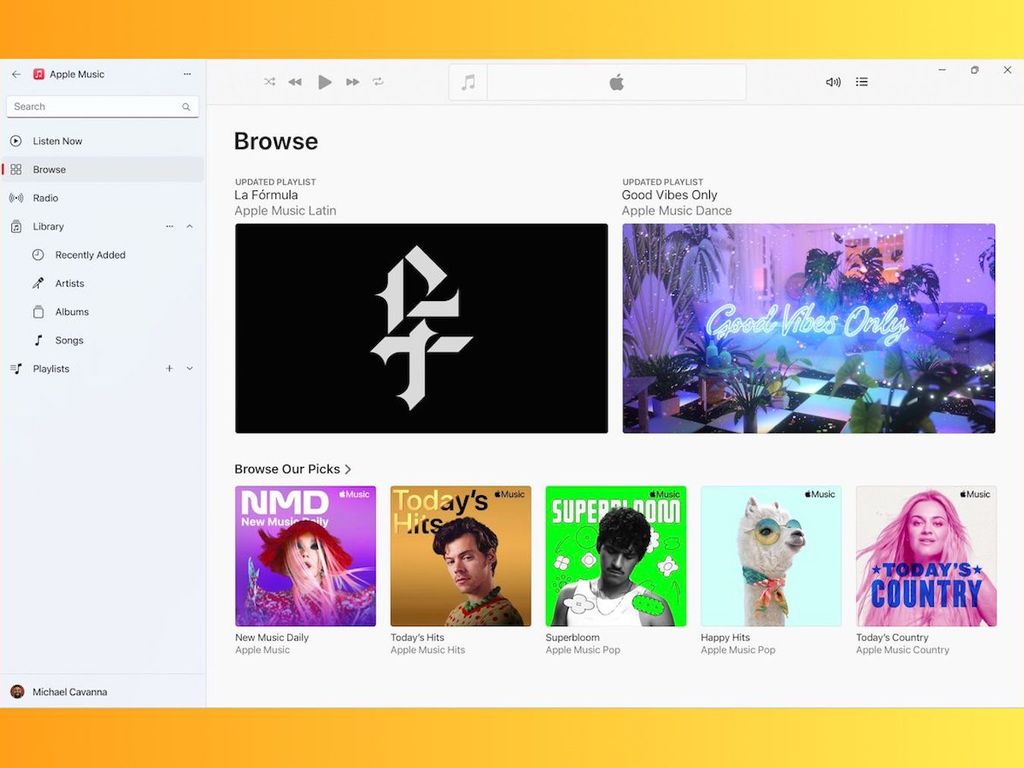1024x768 pixels.
Task: Click the Today's Hits title text
Action: (x=417, y=637)
